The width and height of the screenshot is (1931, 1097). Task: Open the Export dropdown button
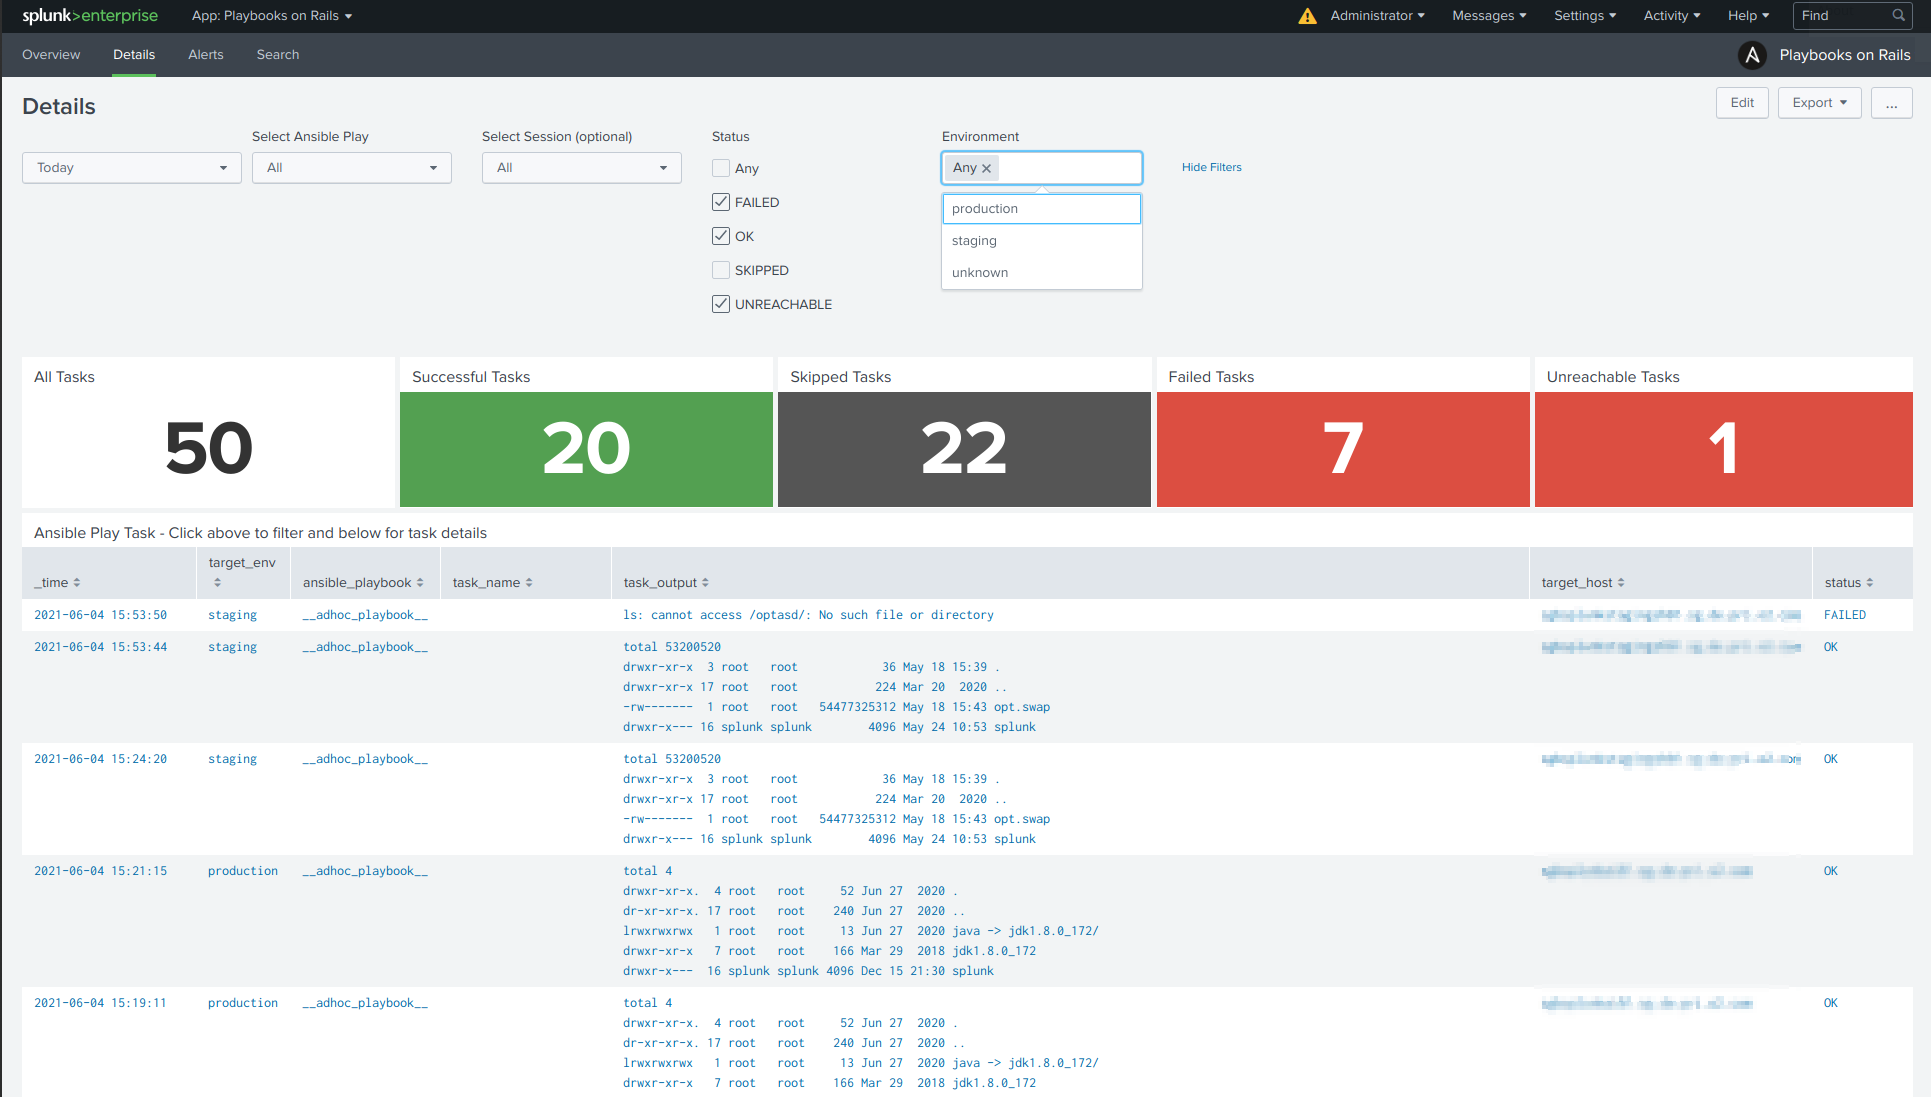coord(1819,103)
